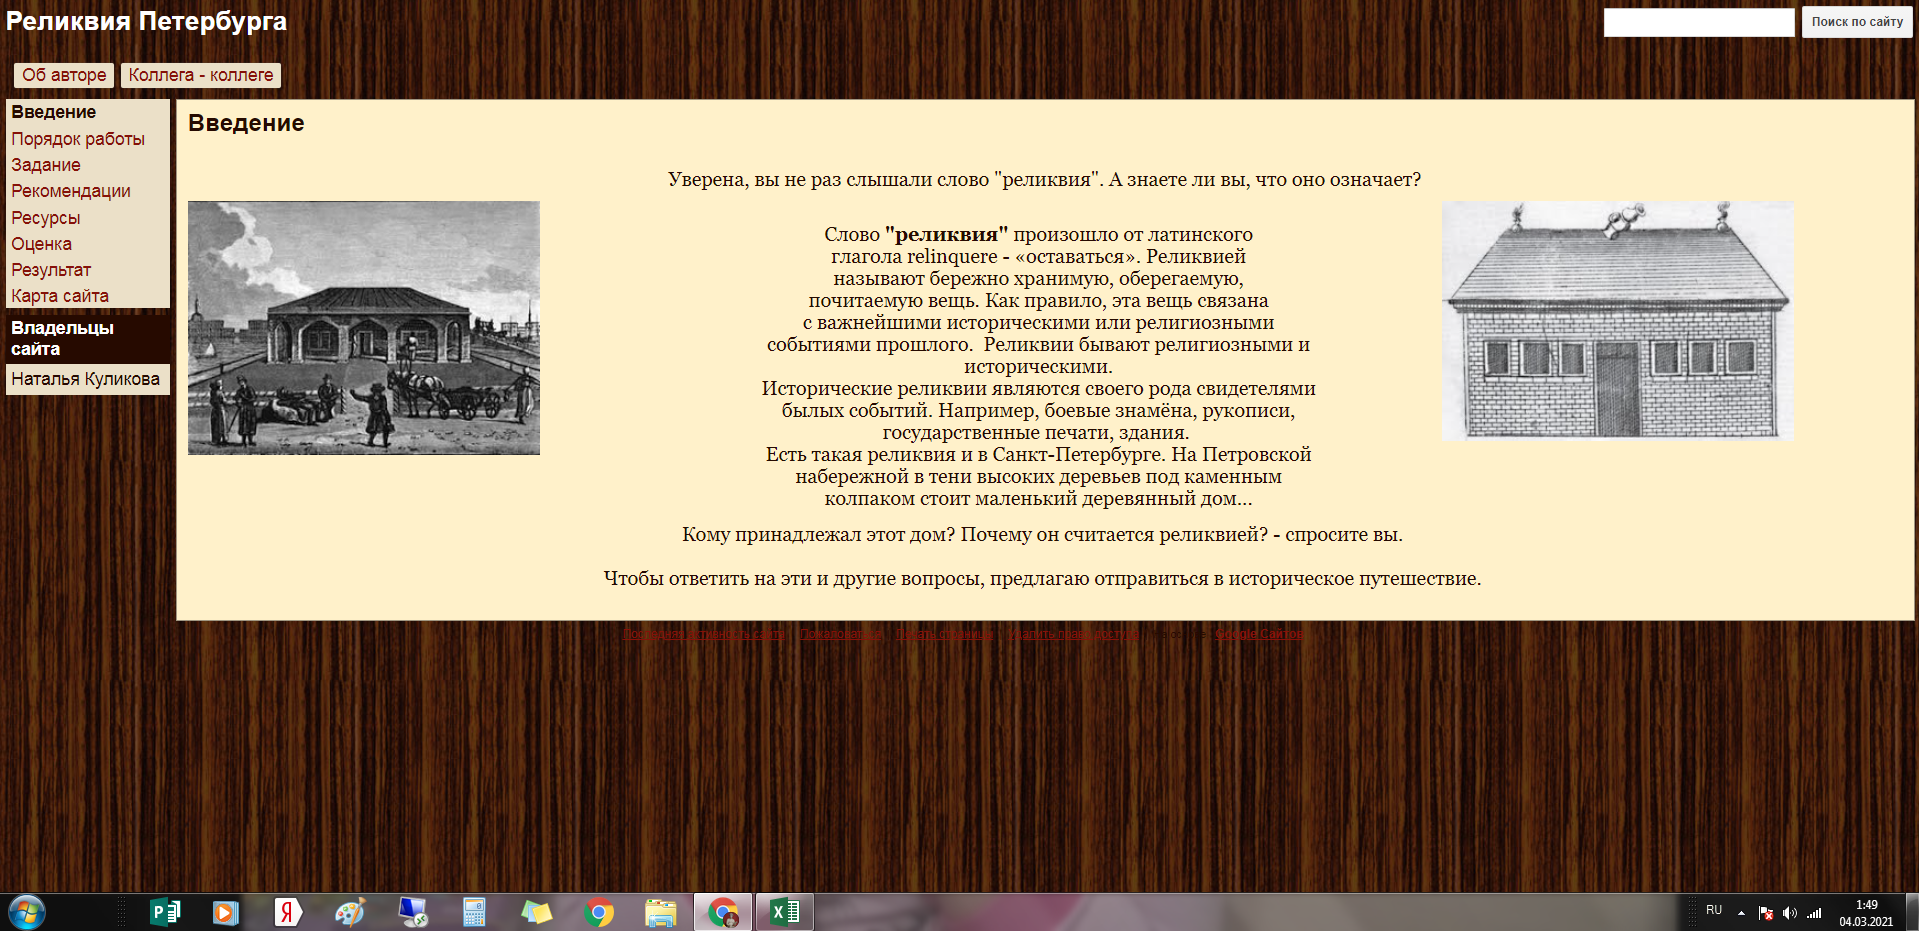This screenshot has width=1919, height=931.
Task: Launch Yandex browser from the taskbar
Action: pos(287,912)
